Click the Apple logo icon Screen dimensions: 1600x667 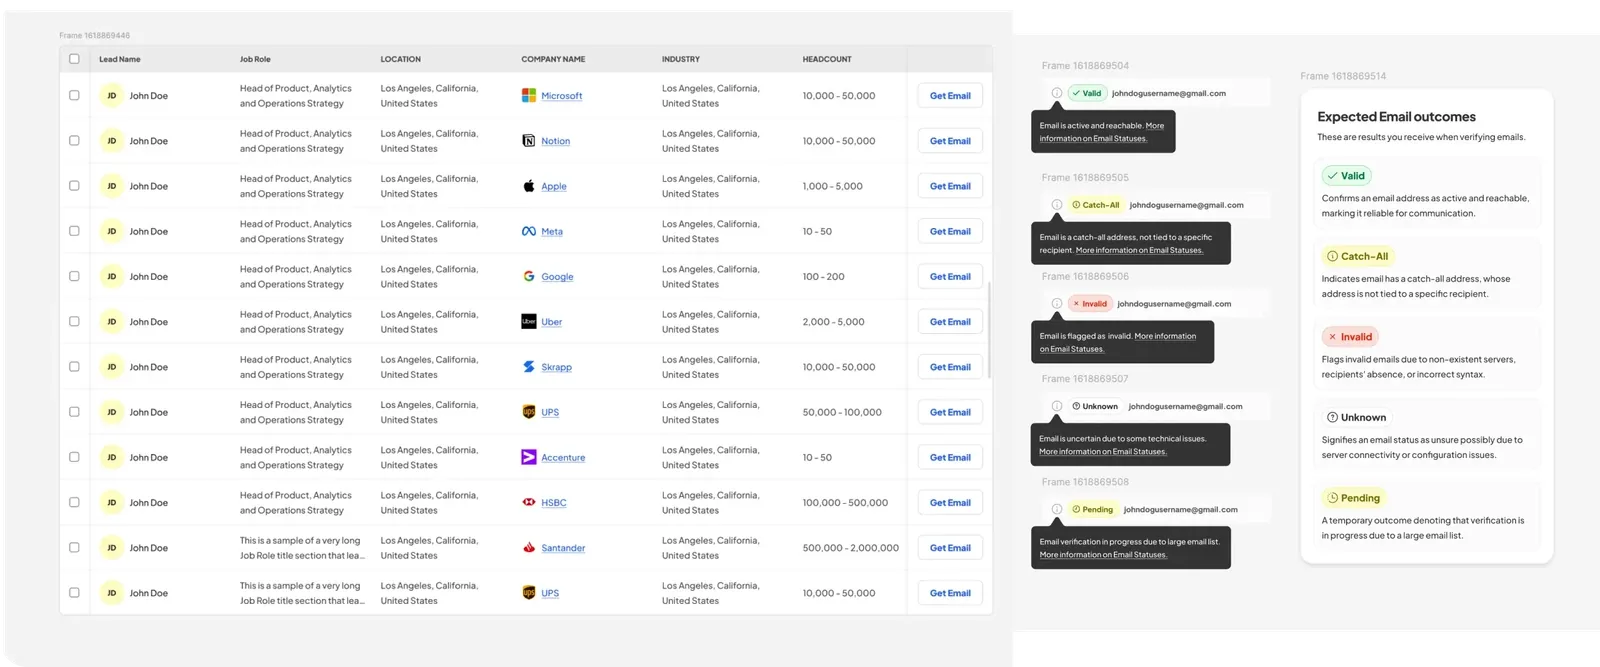[x=529, y=186]
